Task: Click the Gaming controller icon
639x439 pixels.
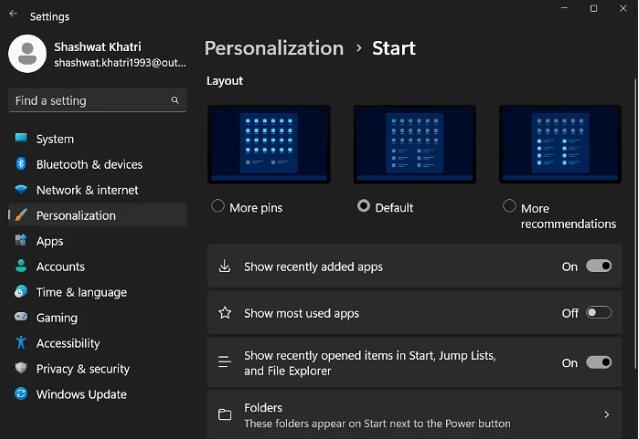Action: [x=21, y=317]
